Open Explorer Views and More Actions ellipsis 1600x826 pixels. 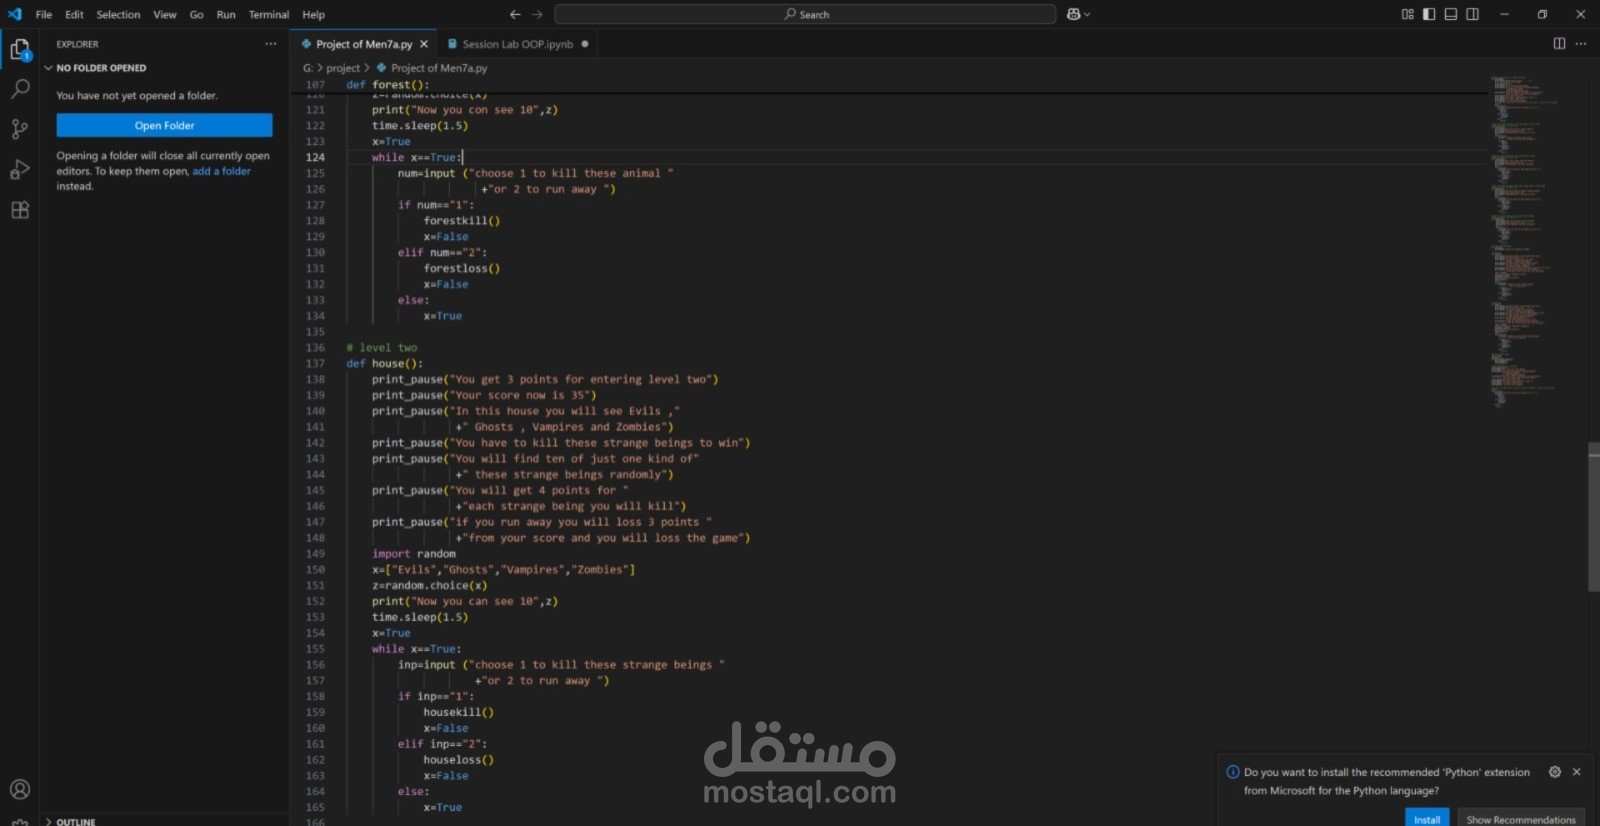(271, 44)
